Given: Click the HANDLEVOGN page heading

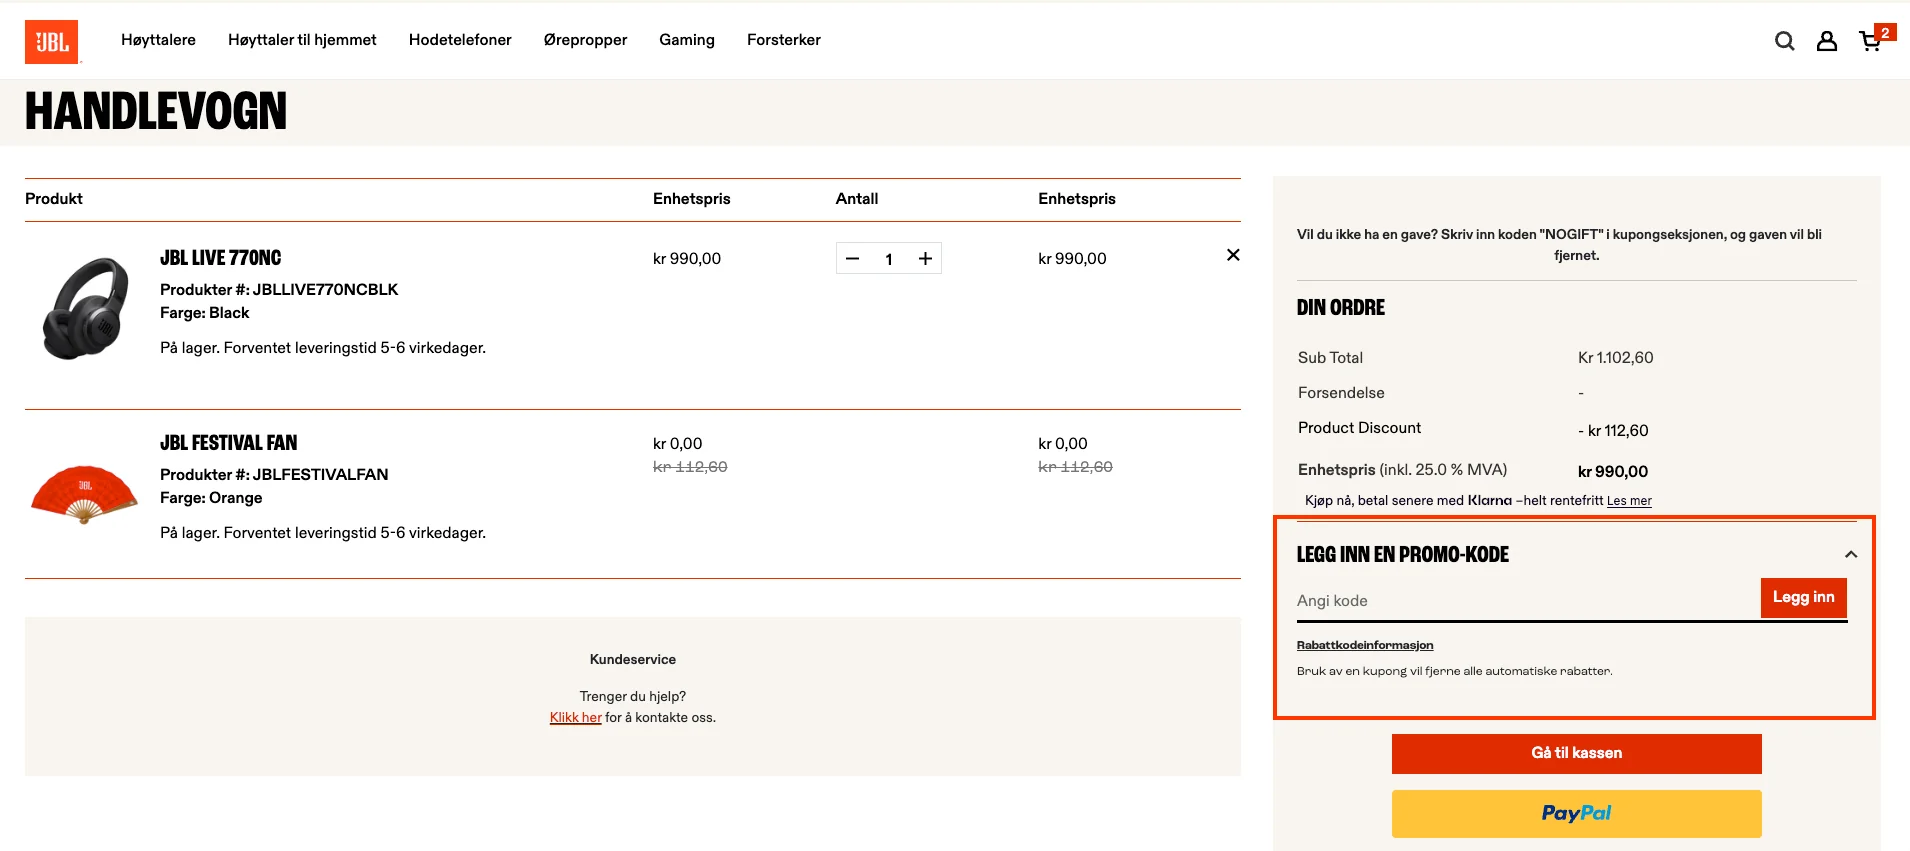Looking at the screenshot, I should click(156, 111).
